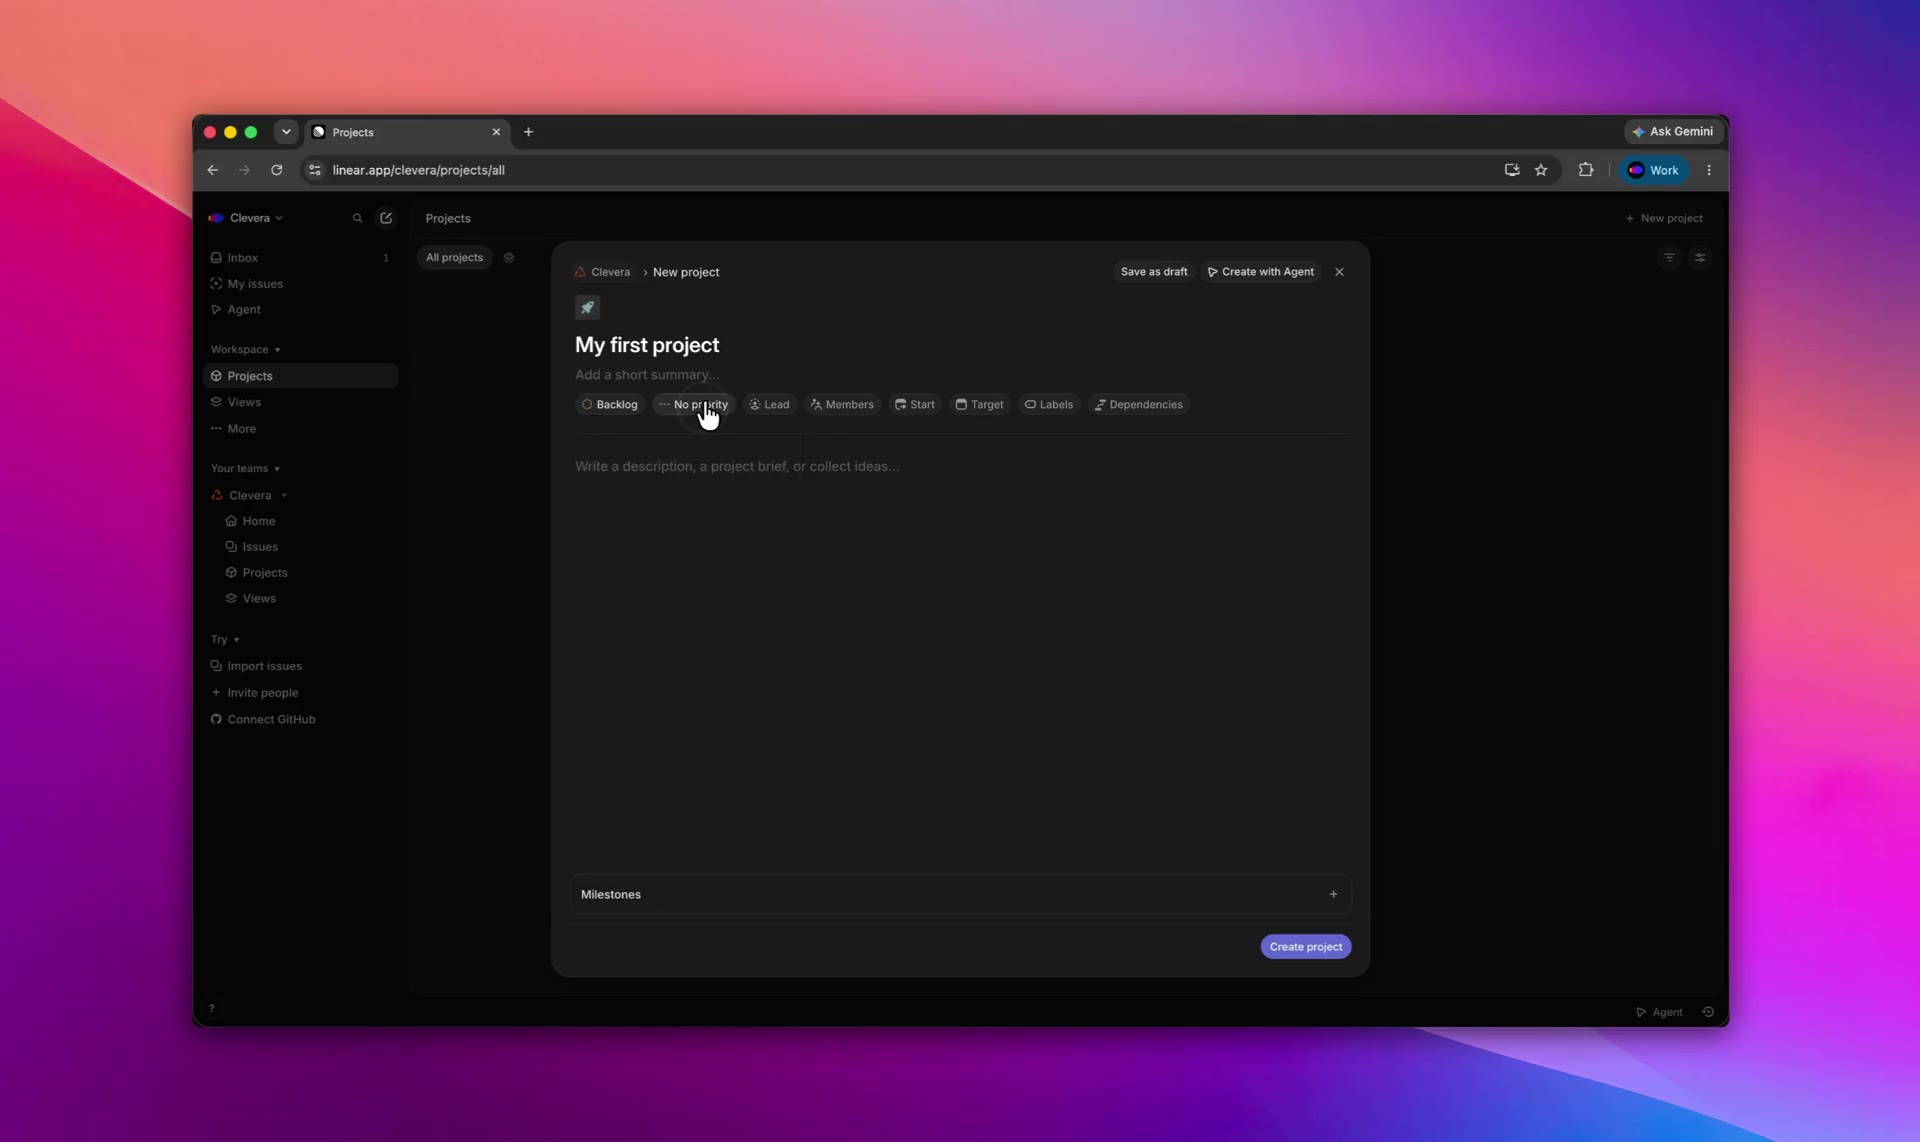This screenshot has height=1142, width=1920.
Task: Click the help question mark icon
Action: coord(211,1009)
